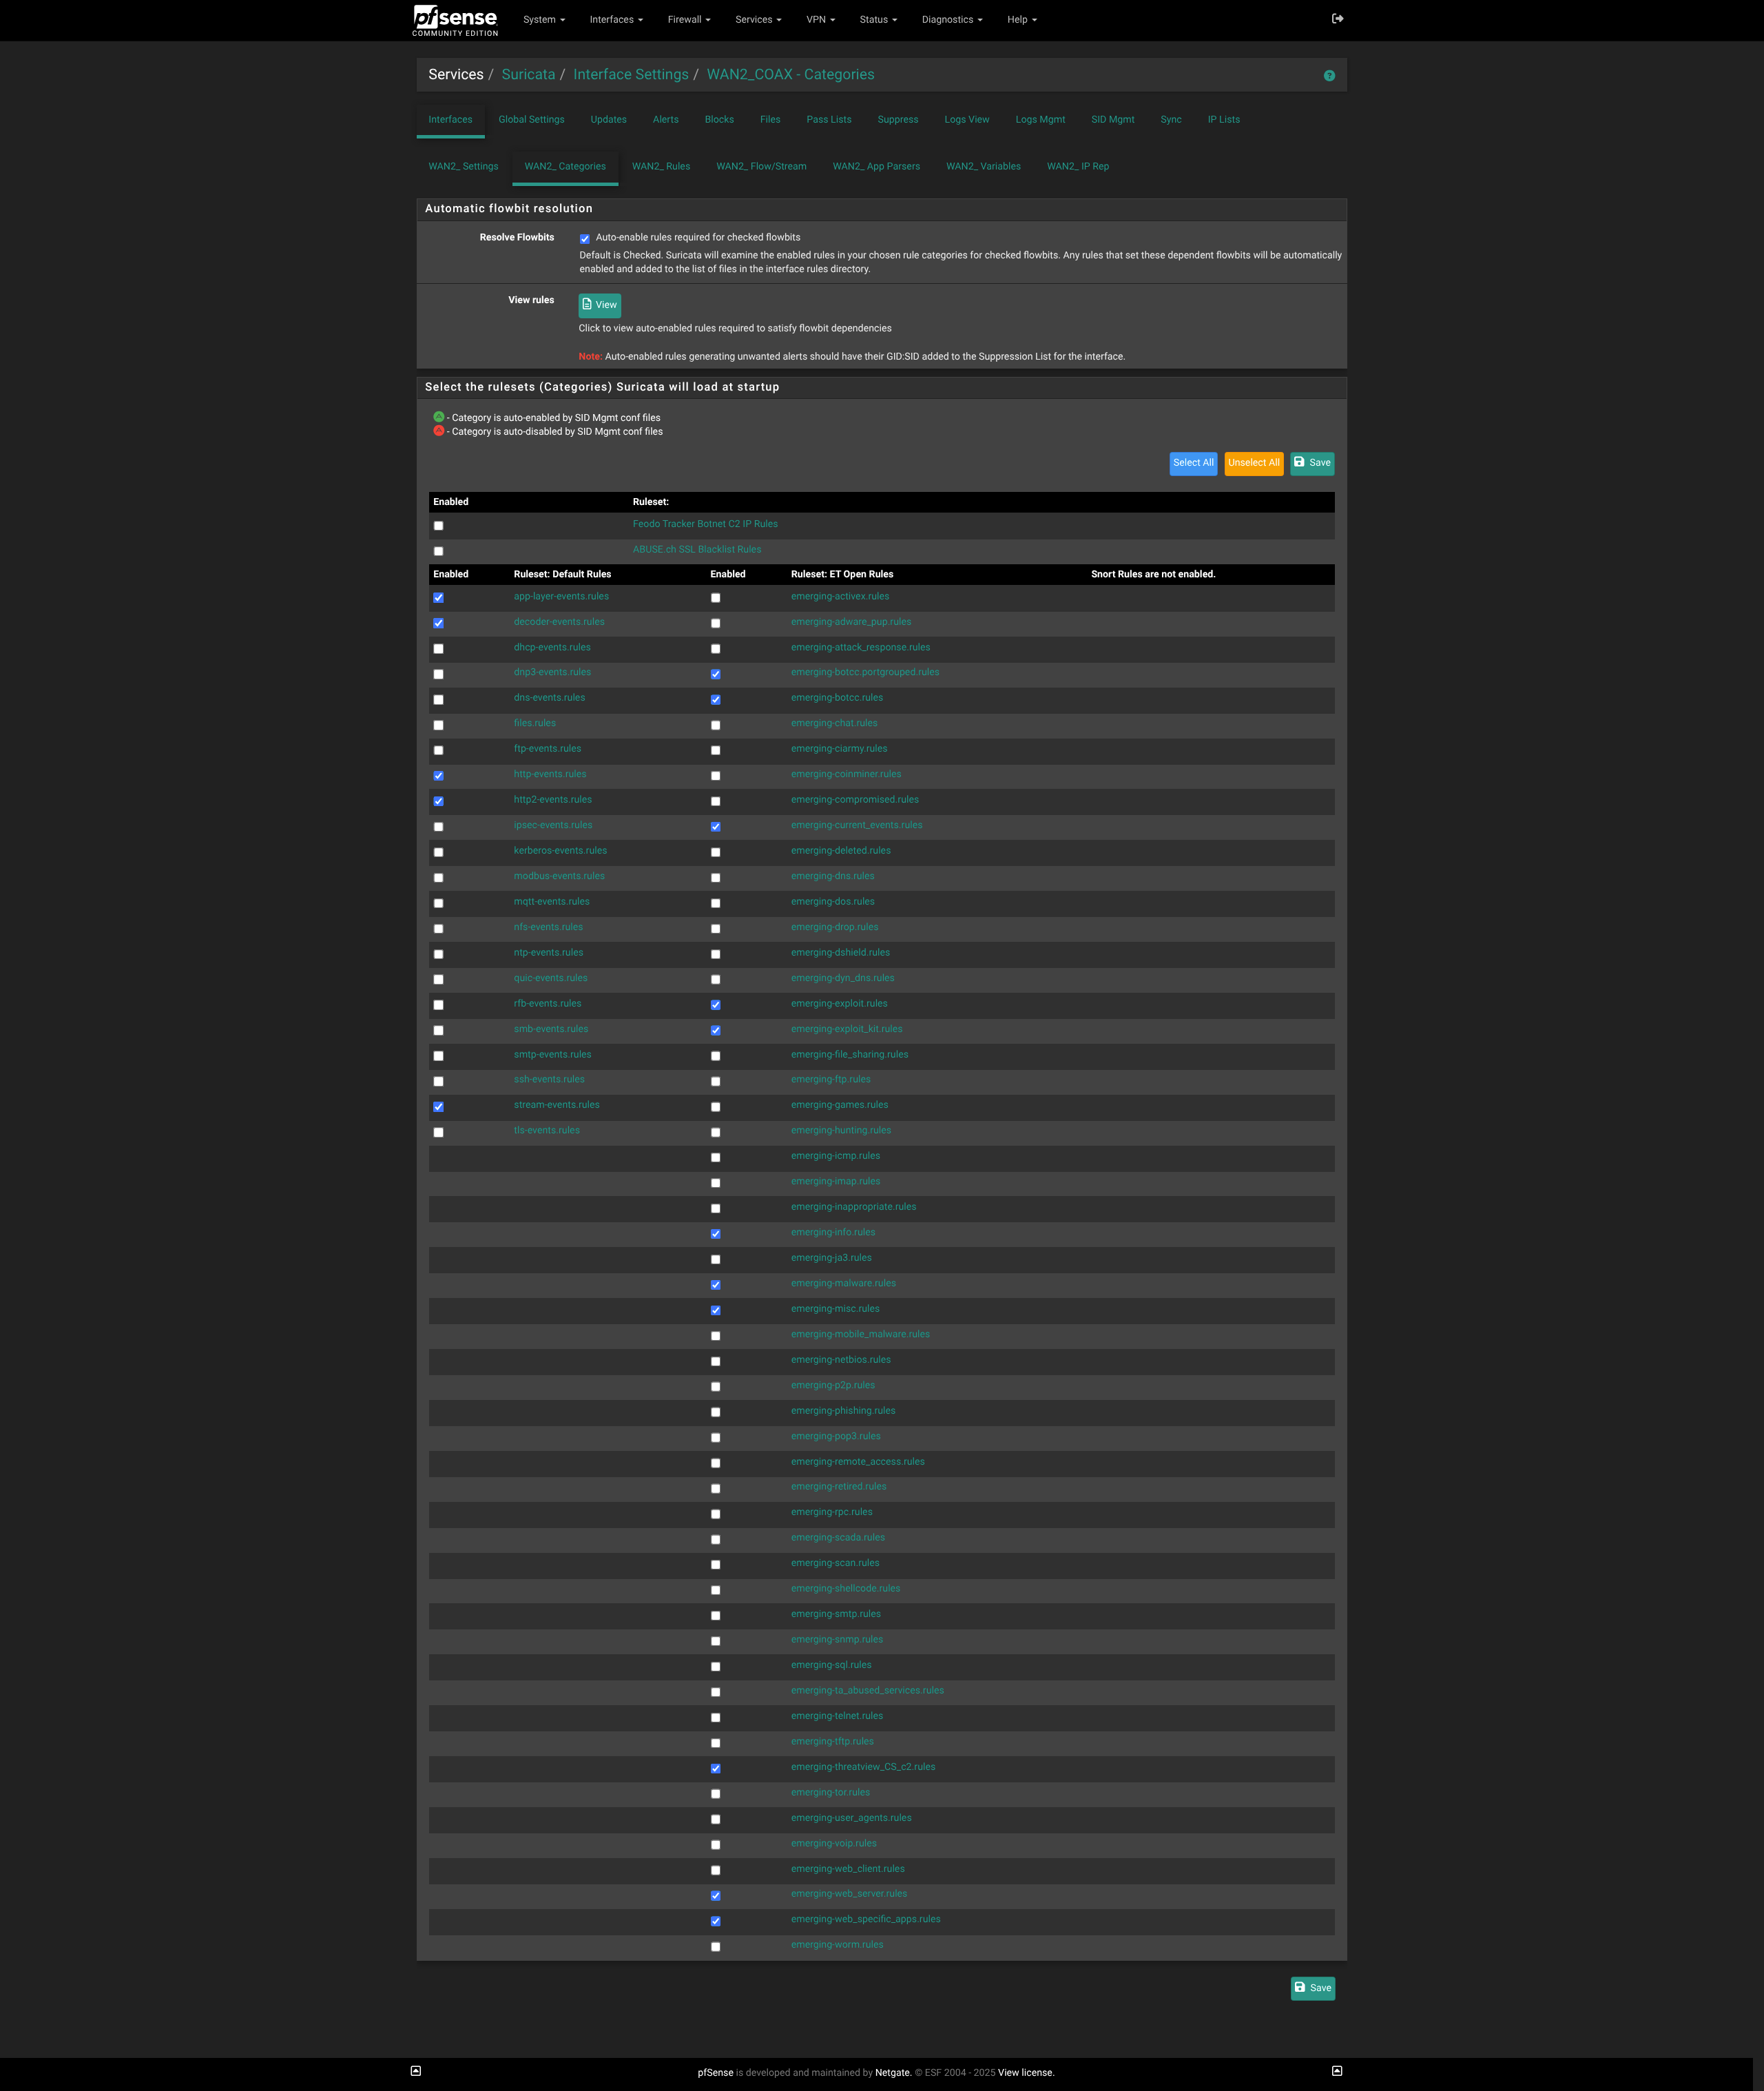This screenshot has height=2091, width=1764.
Task: Go to WAN2_ Settings sub-tab
Action: pyautogui.click(x=463, y=167)
